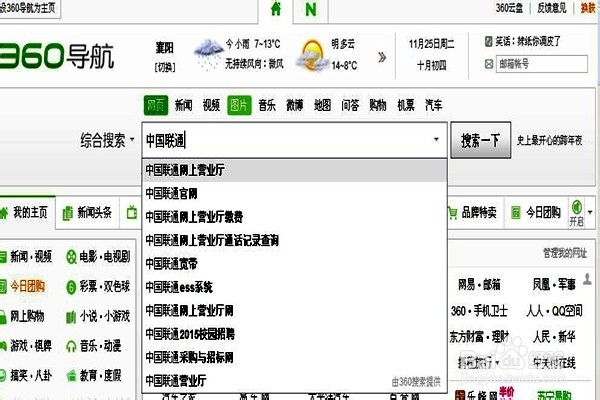600x400 pixels.
Task: Focus the 邮箱帐号 input field
Action: point(542,64)
